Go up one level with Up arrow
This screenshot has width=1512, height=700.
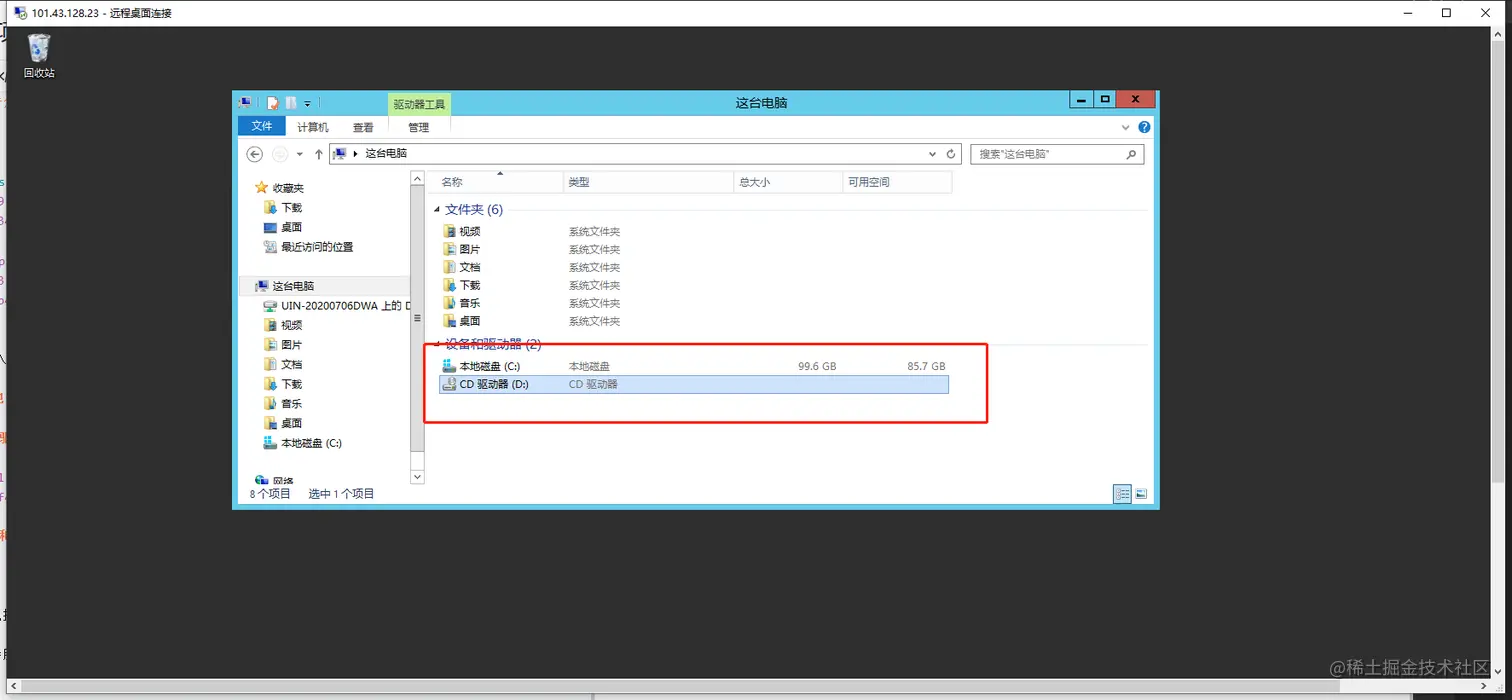click(x=319, y=154)
